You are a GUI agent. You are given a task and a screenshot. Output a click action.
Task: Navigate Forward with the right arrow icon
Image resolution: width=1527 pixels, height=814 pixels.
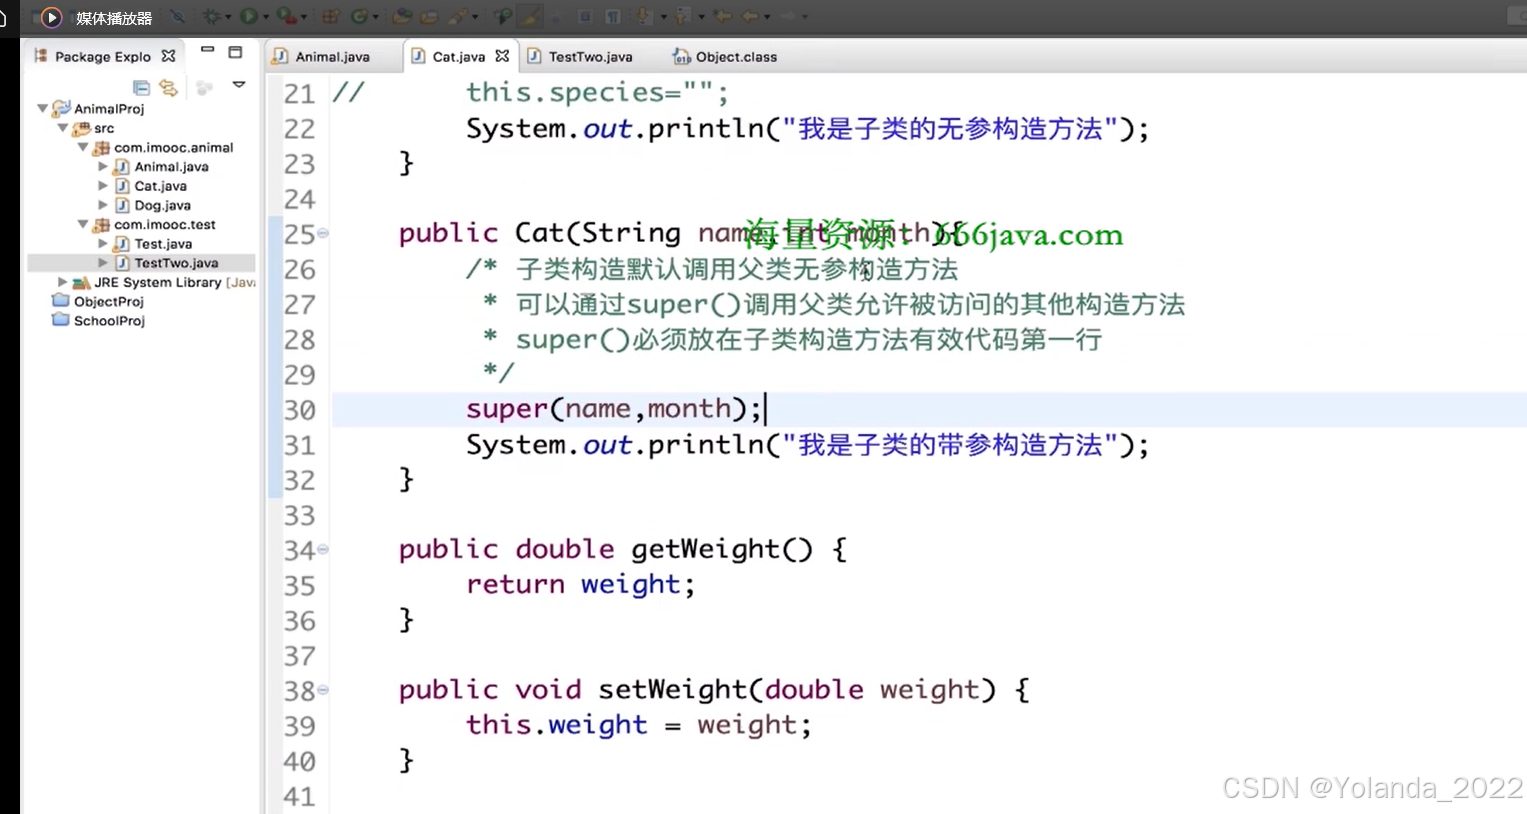point(788,17)
